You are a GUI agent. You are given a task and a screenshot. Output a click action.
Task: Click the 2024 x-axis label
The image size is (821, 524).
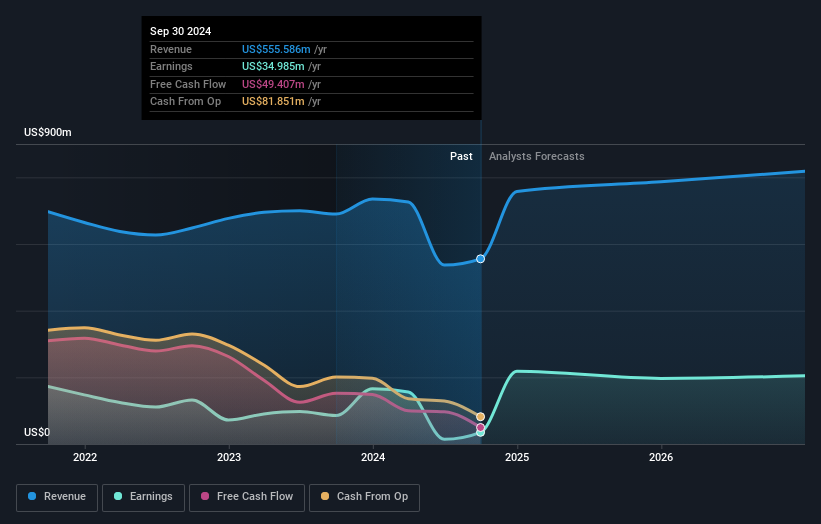click(x=373, y=457)
